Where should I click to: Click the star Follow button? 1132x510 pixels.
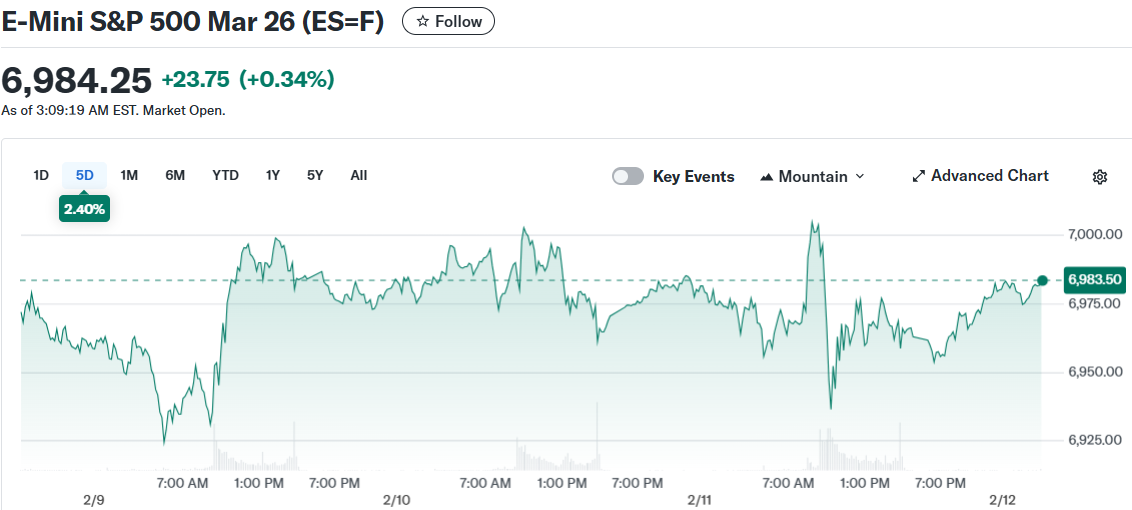448,22
